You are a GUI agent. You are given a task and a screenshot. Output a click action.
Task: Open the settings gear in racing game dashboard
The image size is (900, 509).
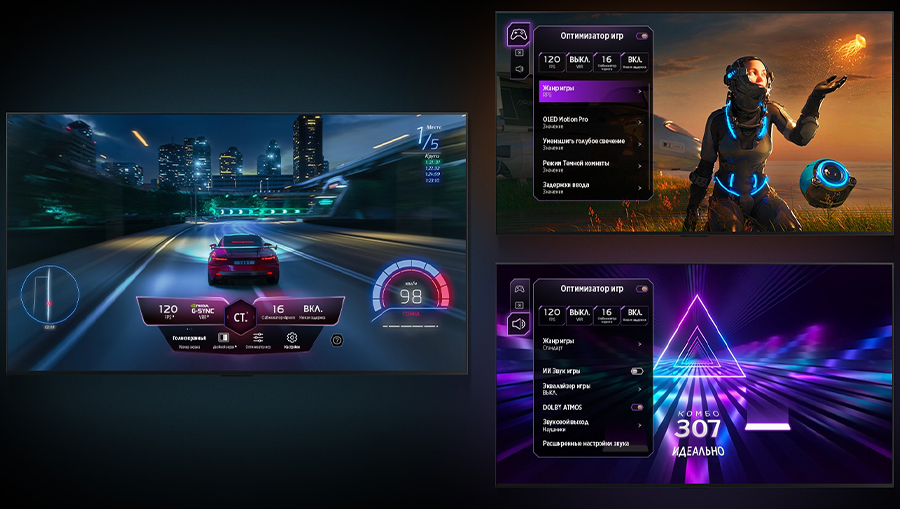(x=293, y=339)
